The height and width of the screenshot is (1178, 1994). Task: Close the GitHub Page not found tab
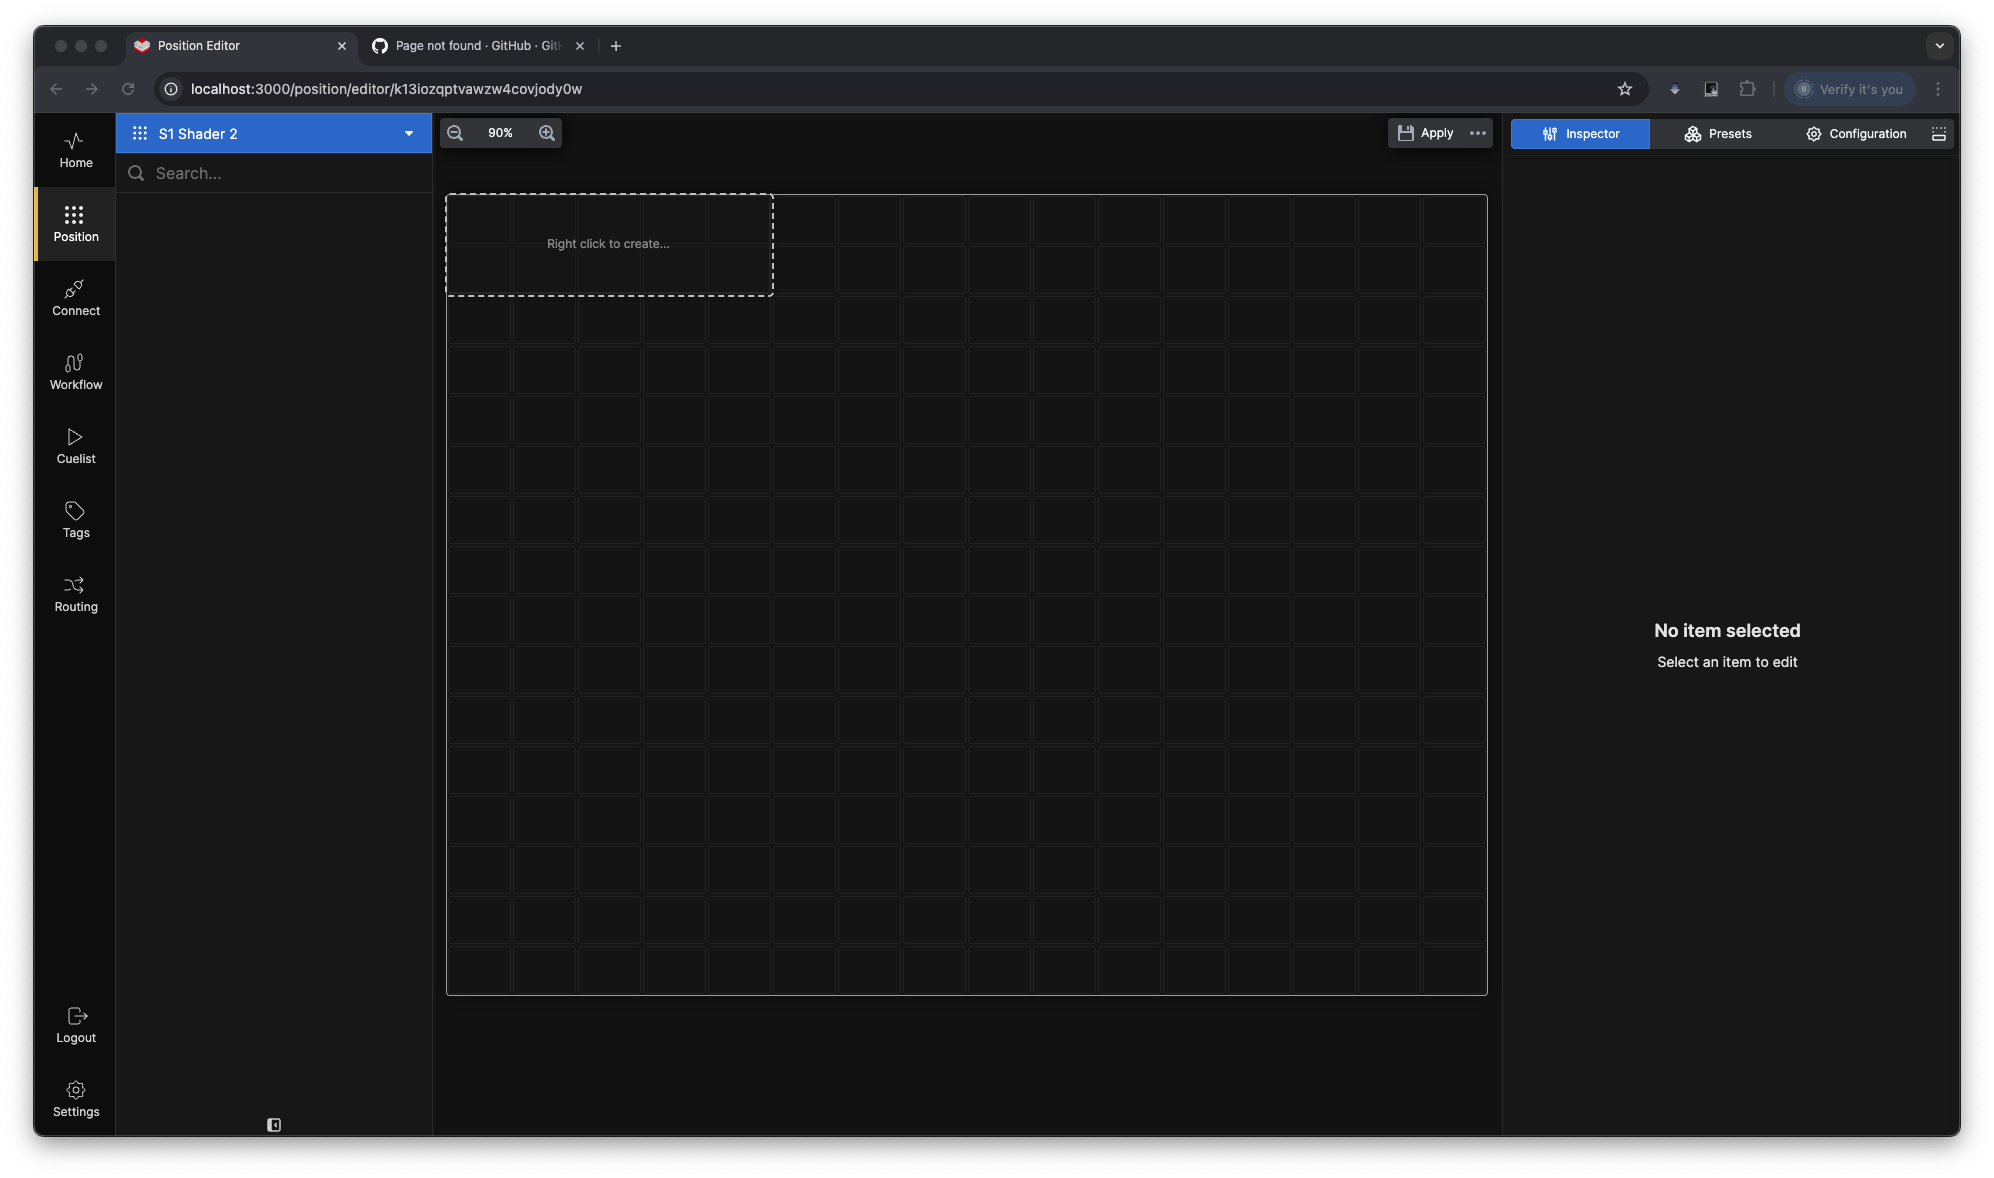click(580, 46)
